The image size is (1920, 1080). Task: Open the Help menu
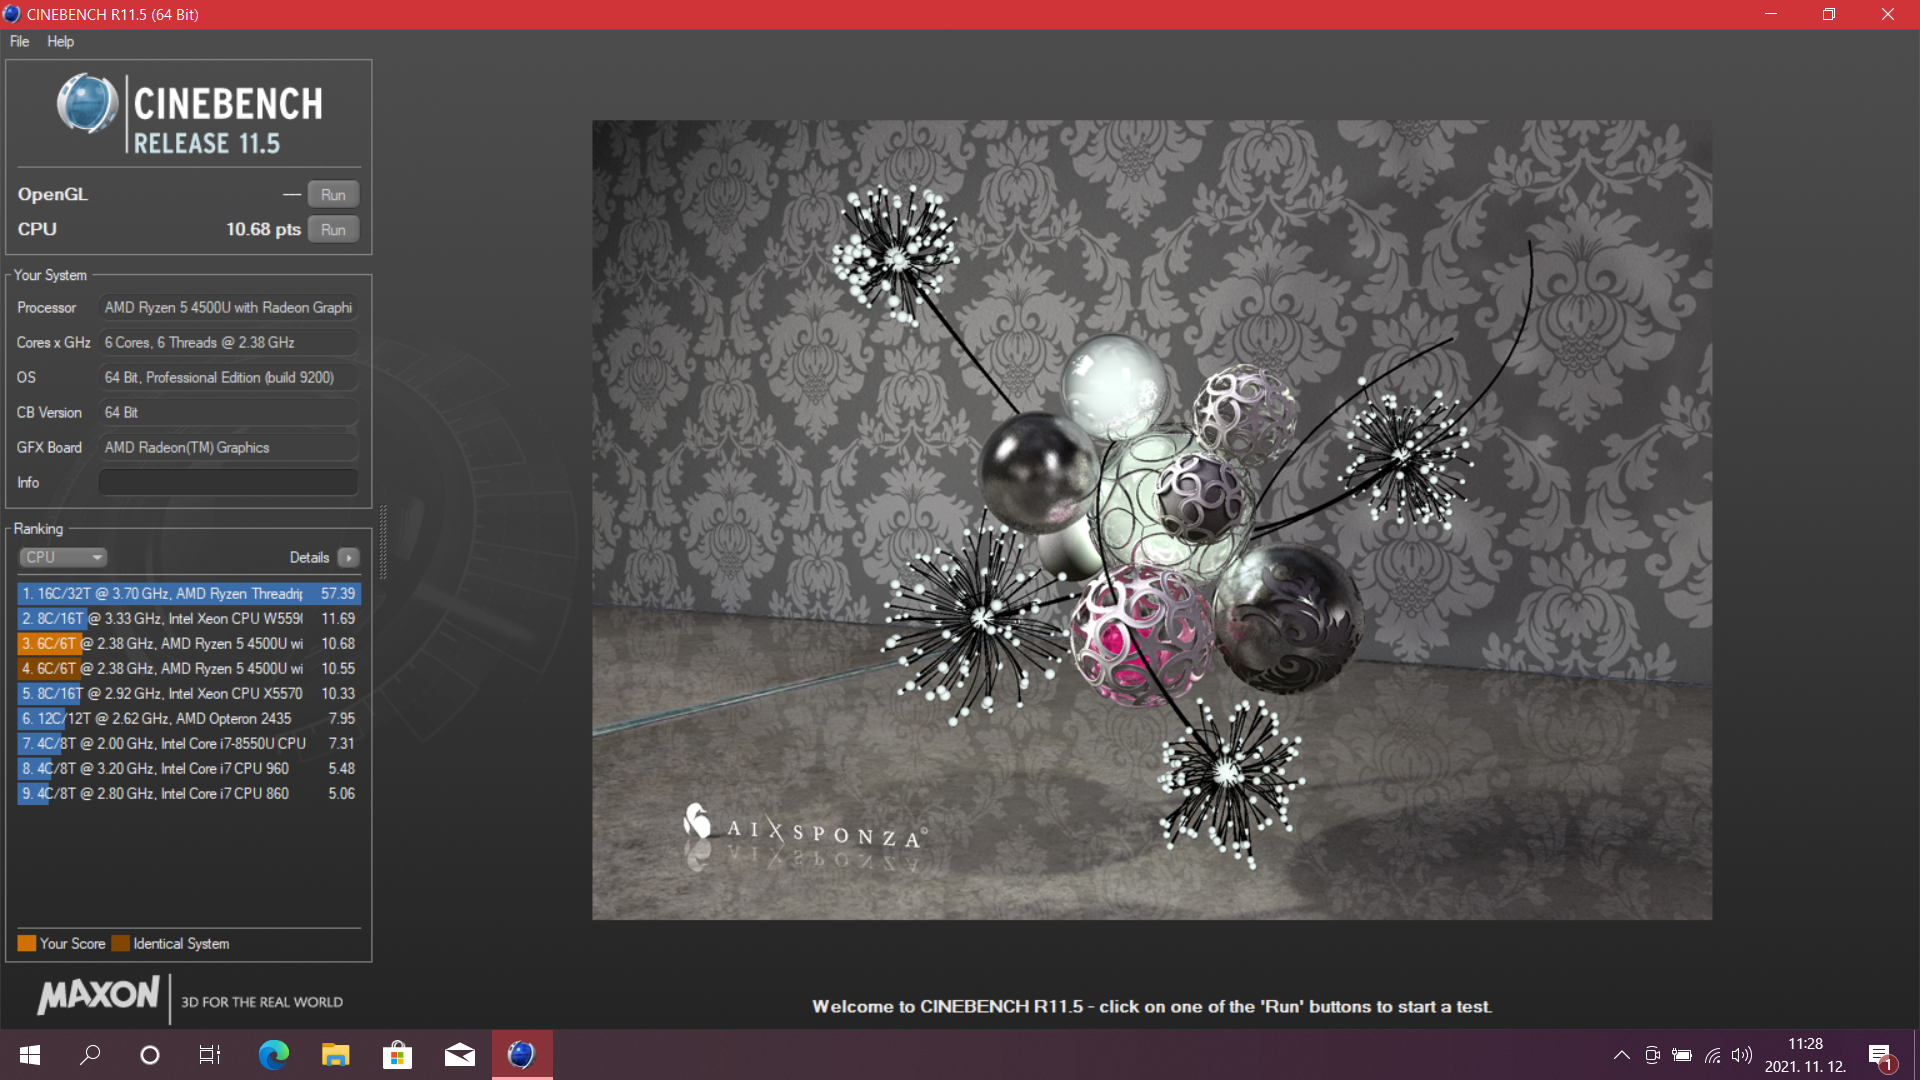point(60,41)
